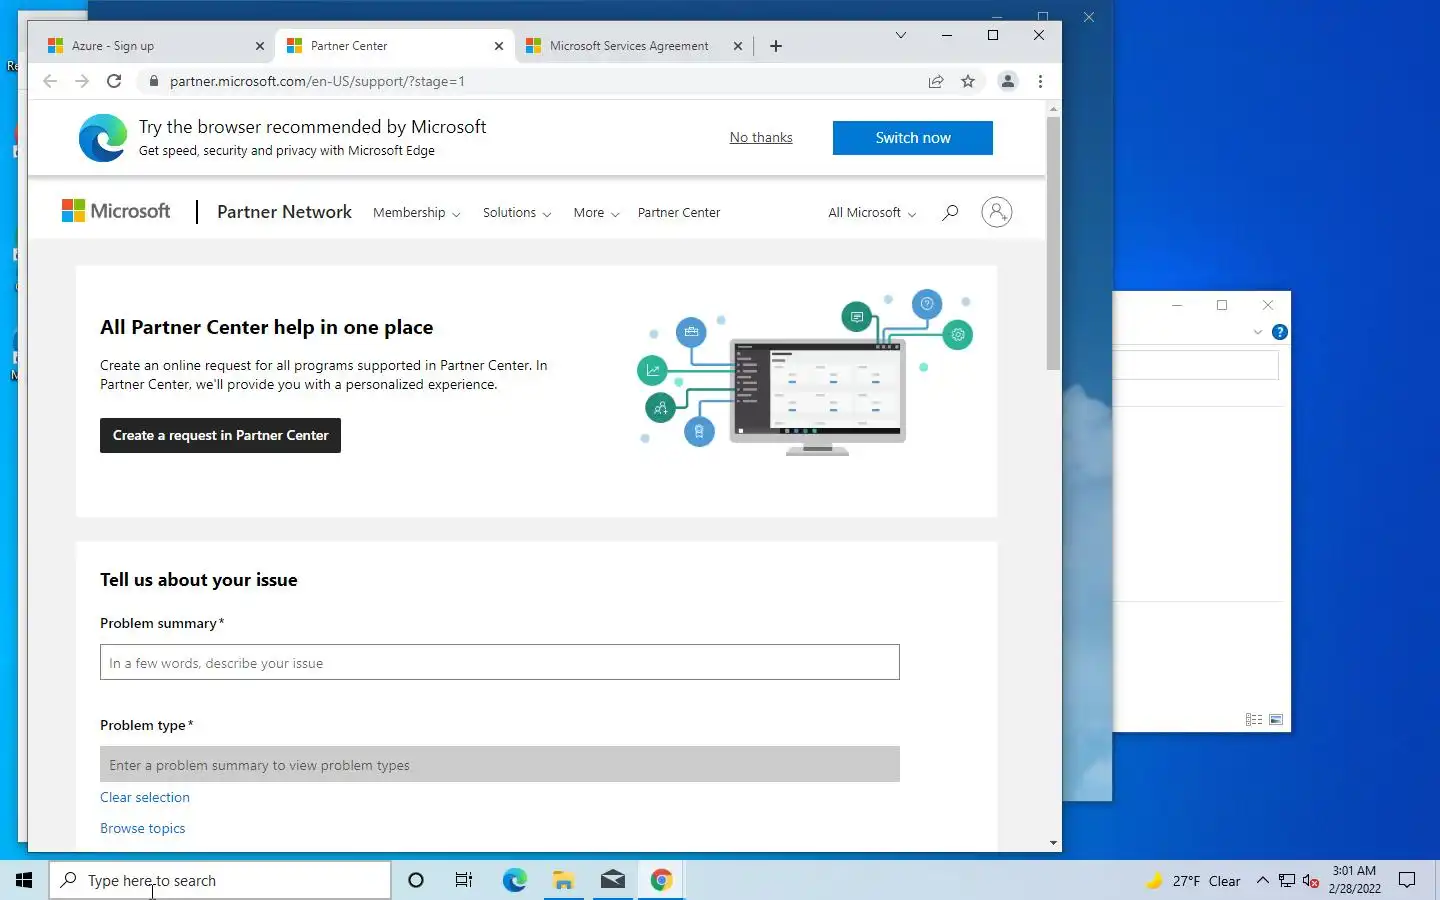Select the Partner Center browser tab
Image resolution: width=1440 pixels, height=900 pixels.
coord(395,46)
